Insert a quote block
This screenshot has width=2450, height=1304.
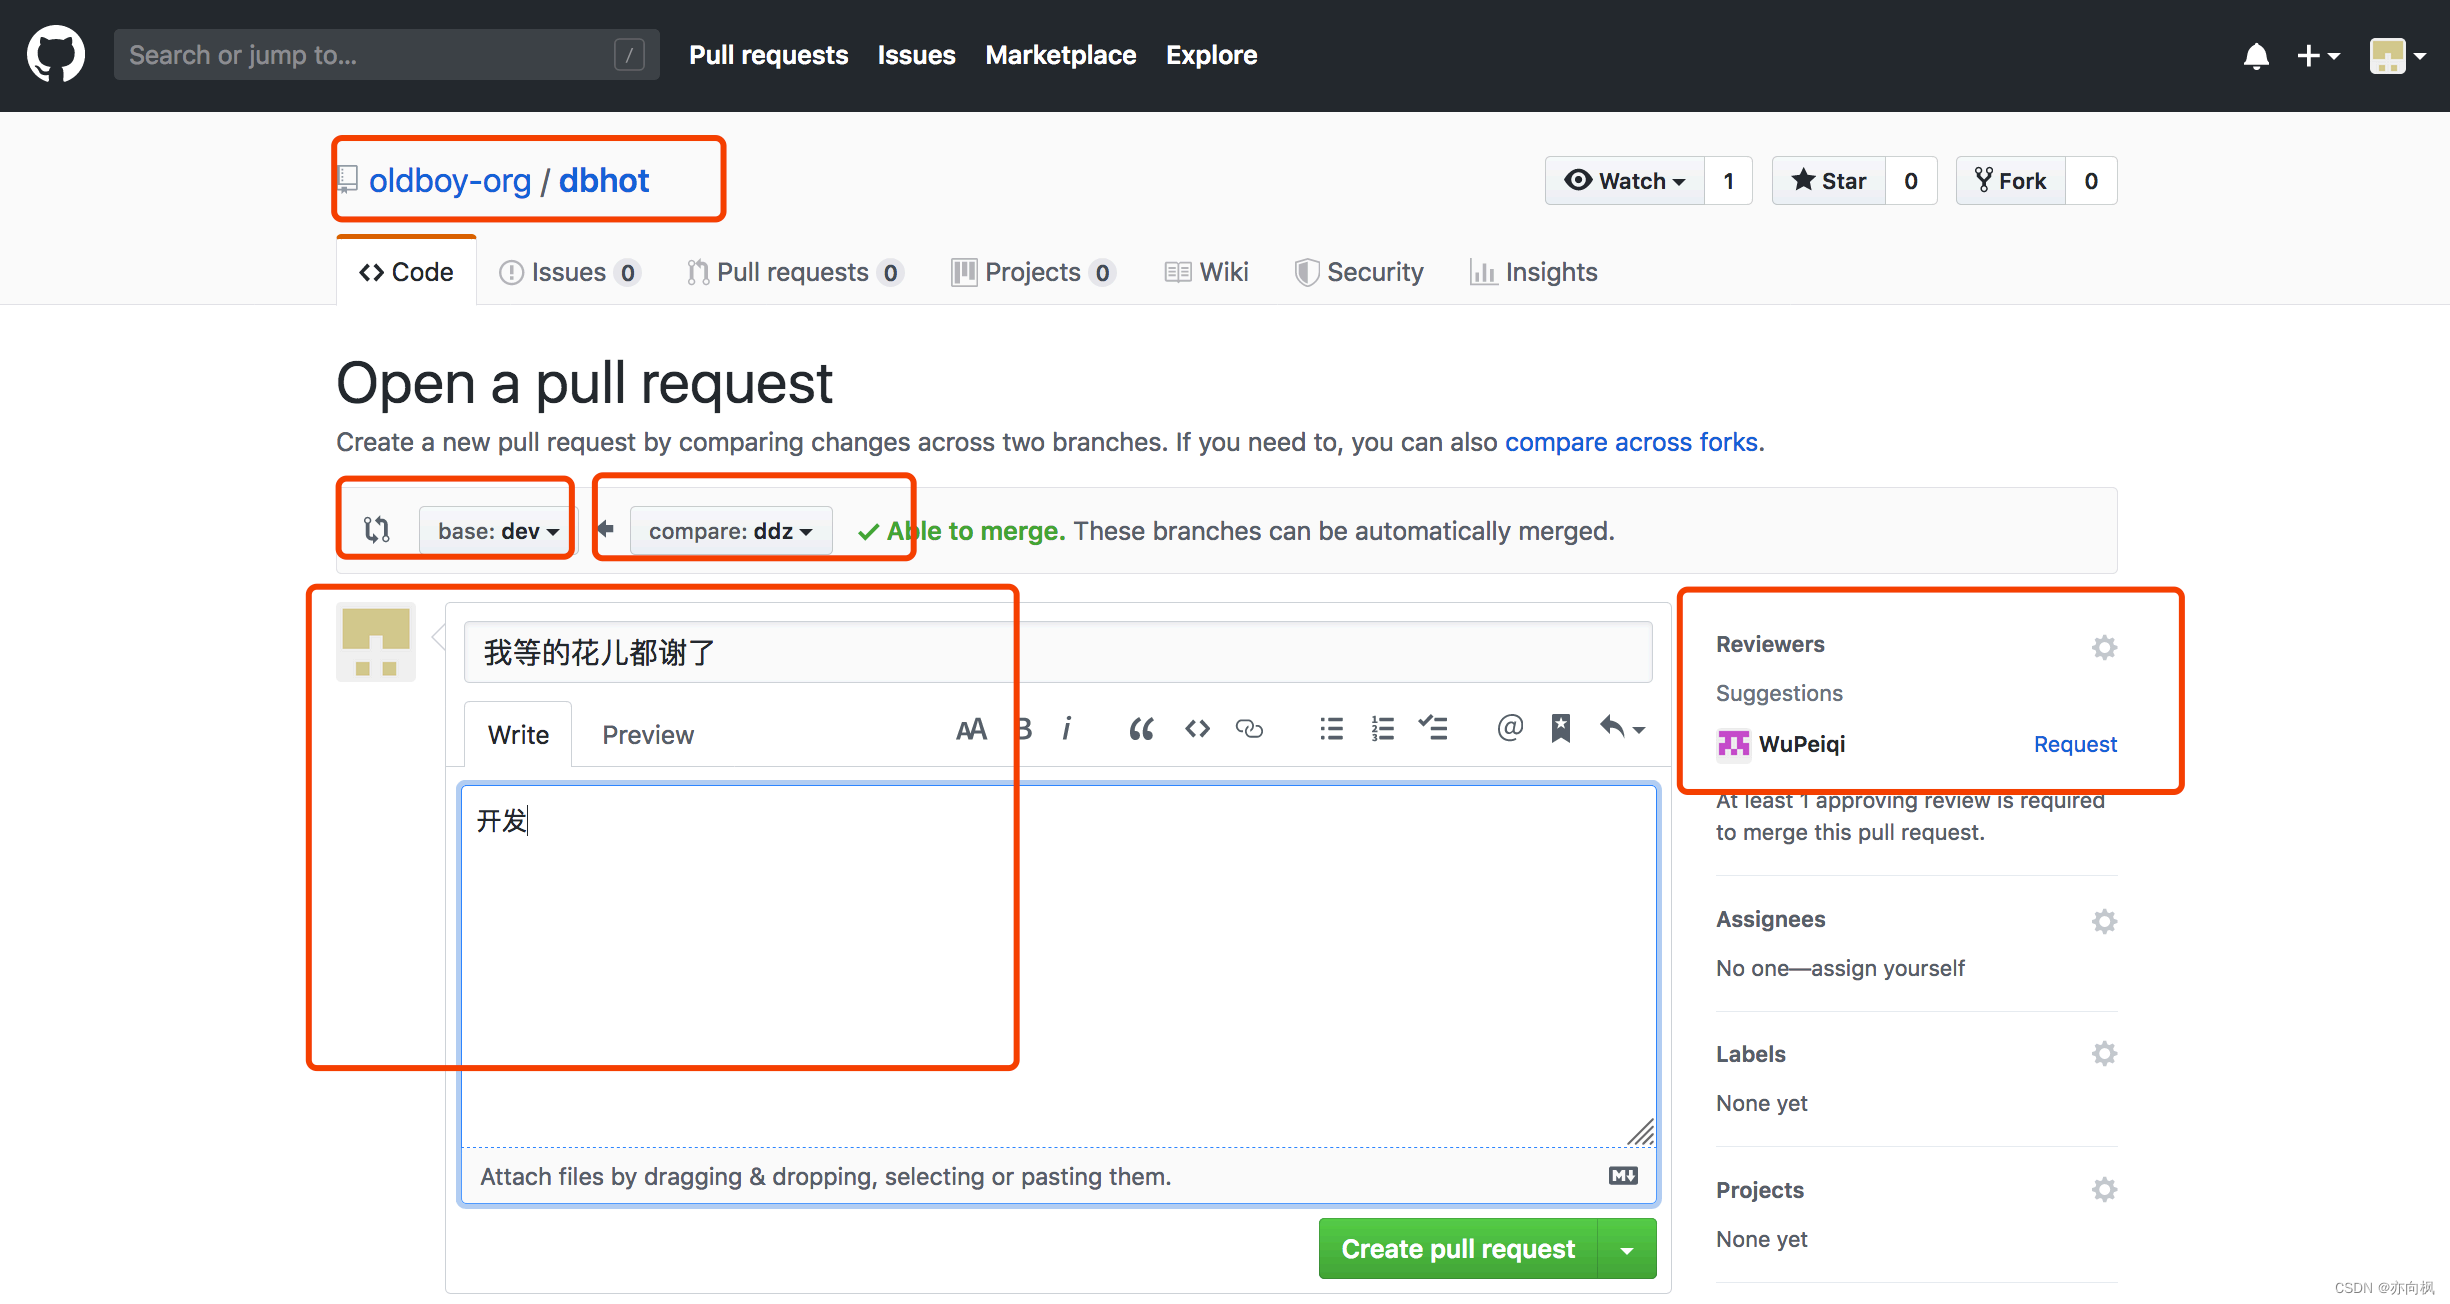[1141, 730]
